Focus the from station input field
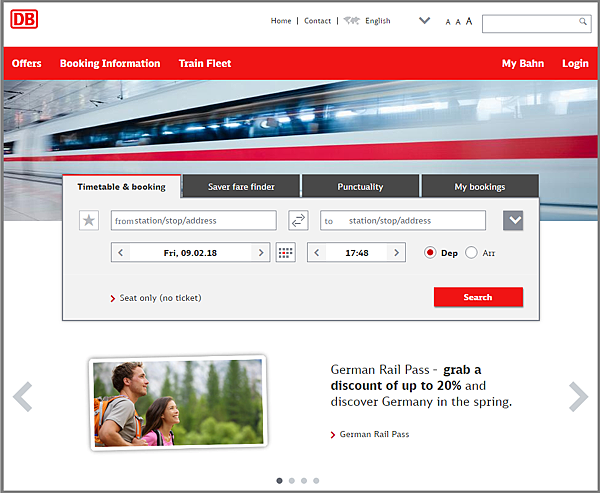600x493 pixels. coord(194,220)
